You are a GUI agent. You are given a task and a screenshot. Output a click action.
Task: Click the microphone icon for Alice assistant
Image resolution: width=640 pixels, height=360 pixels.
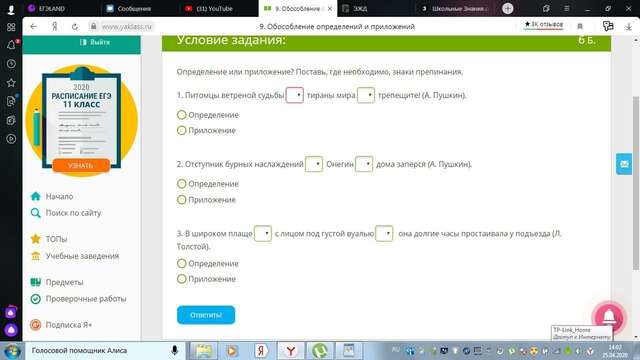(174, 350)
